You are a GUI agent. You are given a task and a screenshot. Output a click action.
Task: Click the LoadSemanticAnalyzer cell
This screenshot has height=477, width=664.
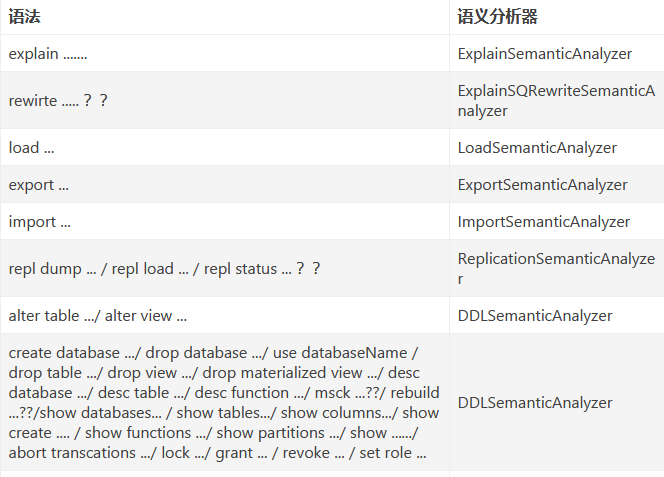[537, 148]
